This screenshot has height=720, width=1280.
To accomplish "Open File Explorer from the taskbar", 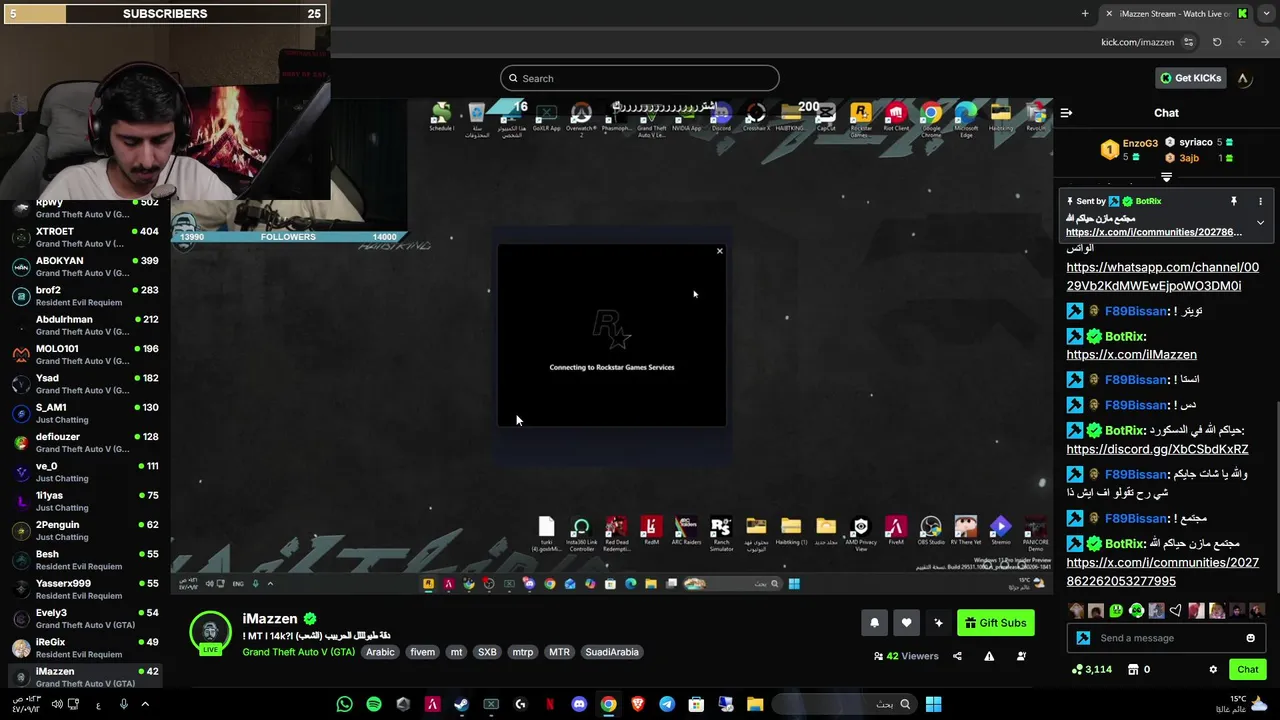I will click(x=755, y=704).
